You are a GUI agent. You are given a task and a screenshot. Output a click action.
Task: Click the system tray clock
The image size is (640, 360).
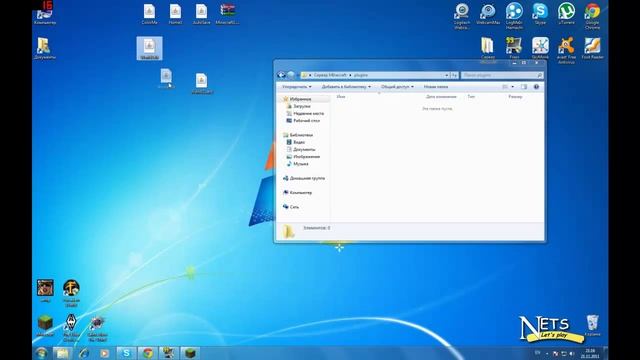point(590,353)
